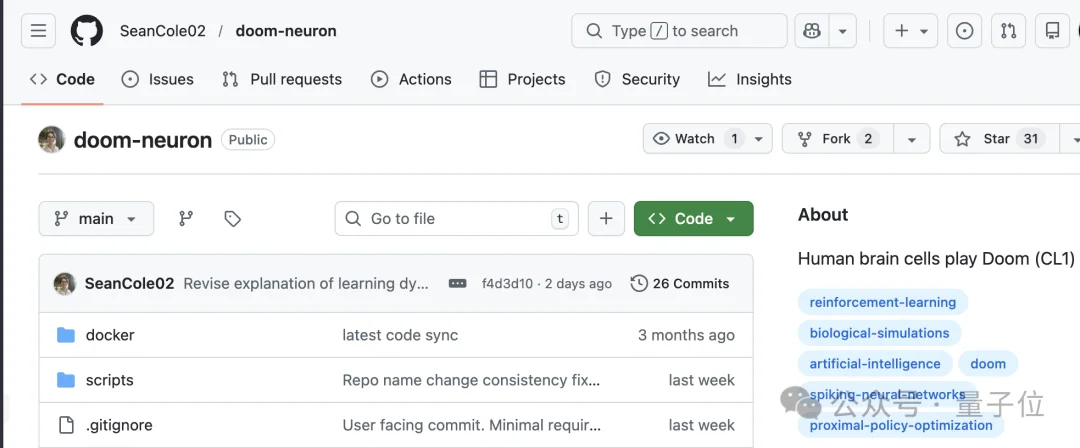Open the Copilot icon in header
Screen dimensions: 1080x448
click(x=810, y=31)
